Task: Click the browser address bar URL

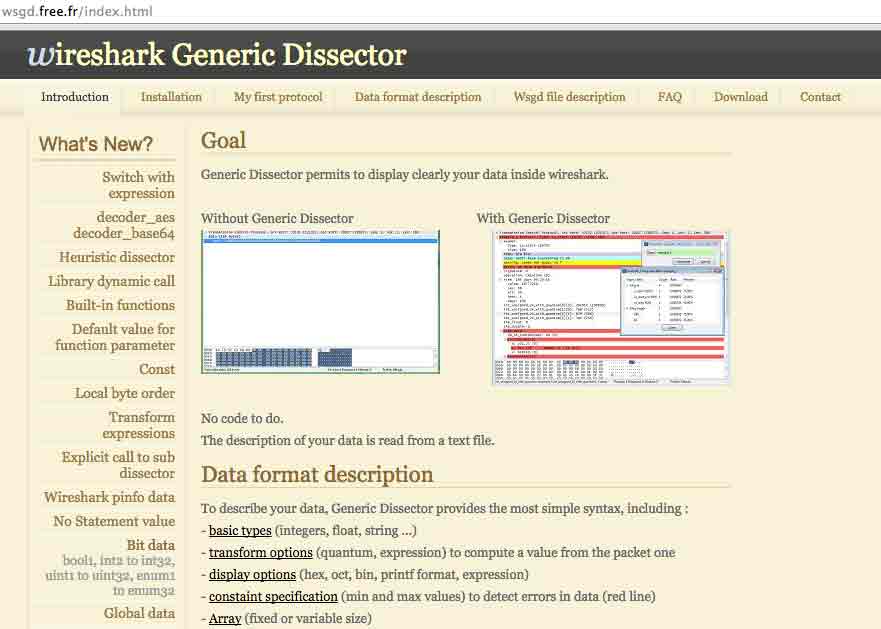Action: point(77,11)
